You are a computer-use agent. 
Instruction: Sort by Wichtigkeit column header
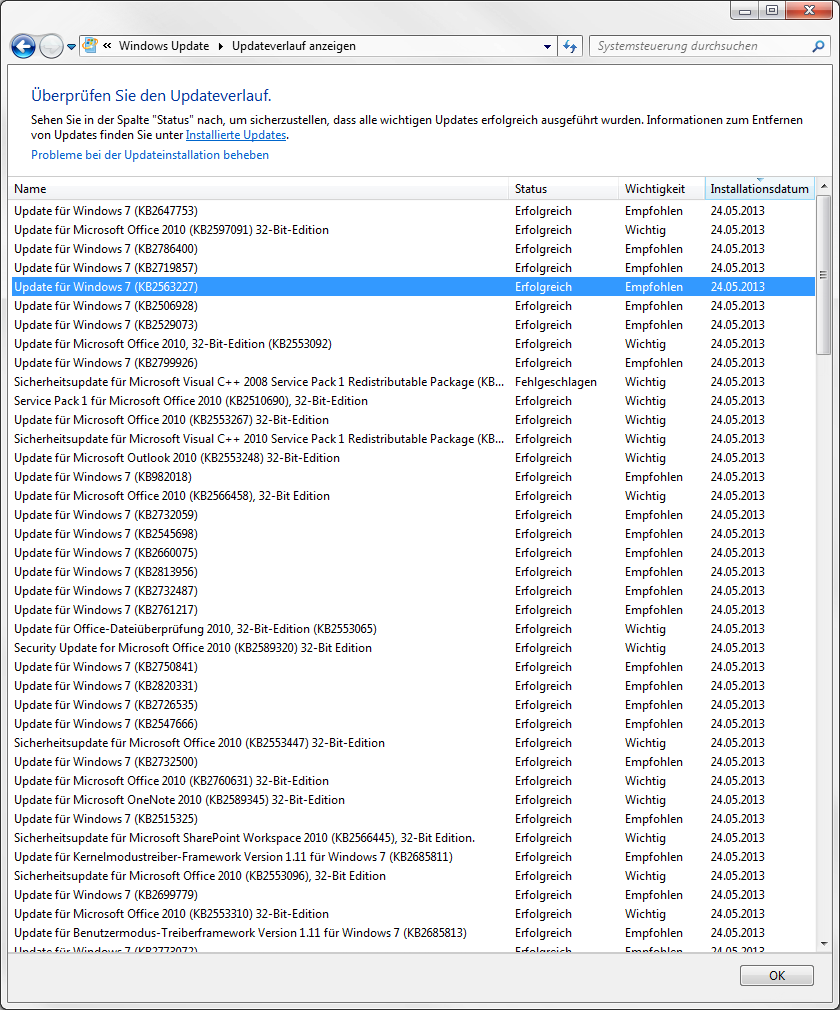(662, 189)
